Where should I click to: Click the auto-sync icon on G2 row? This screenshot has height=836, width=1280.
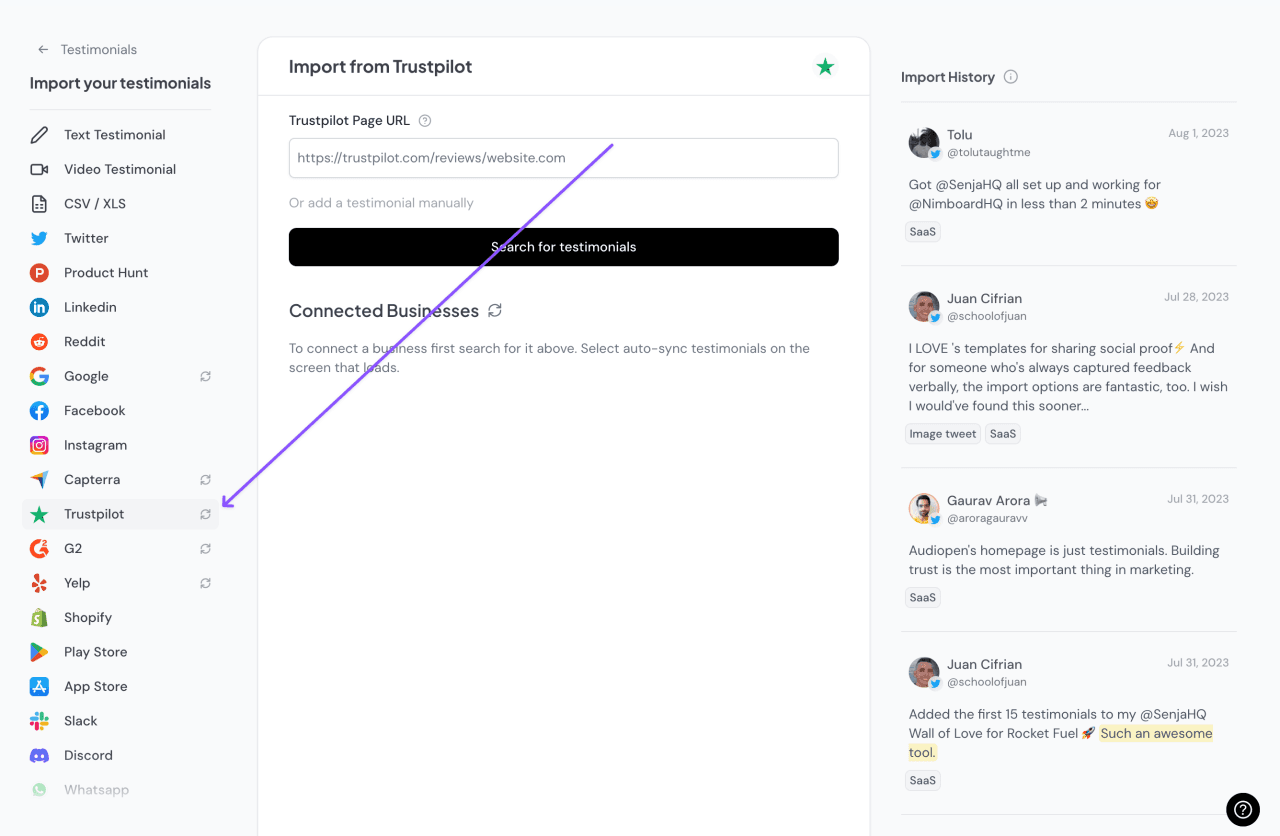click(x=205, y=549)
